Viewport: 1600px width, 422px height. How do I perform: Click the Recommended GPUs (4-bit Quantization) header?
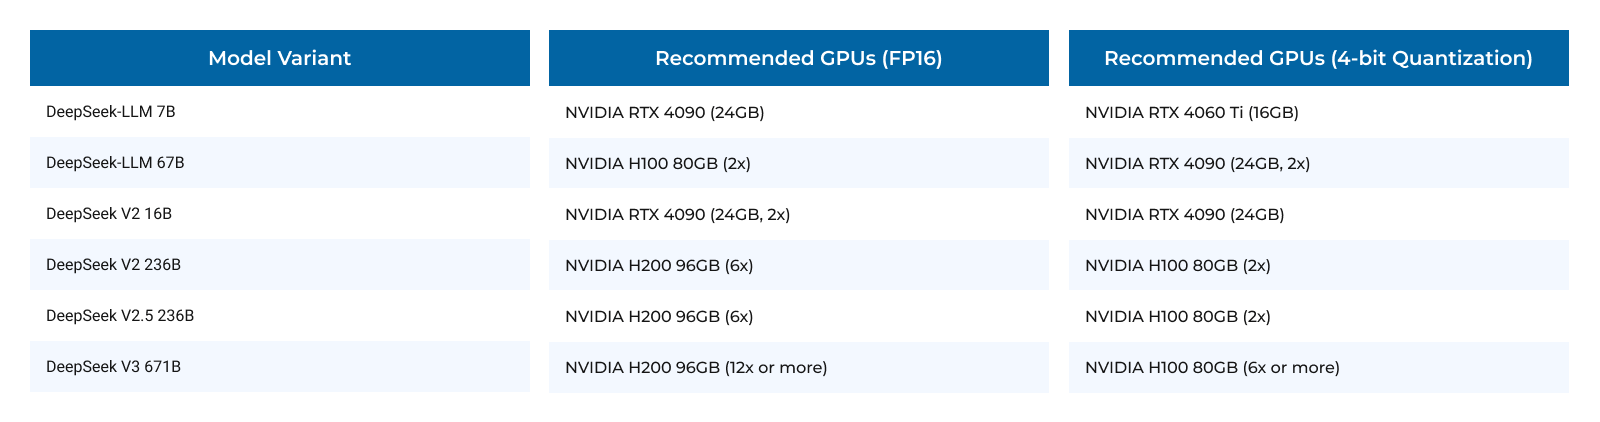[x=1318, y=58]
